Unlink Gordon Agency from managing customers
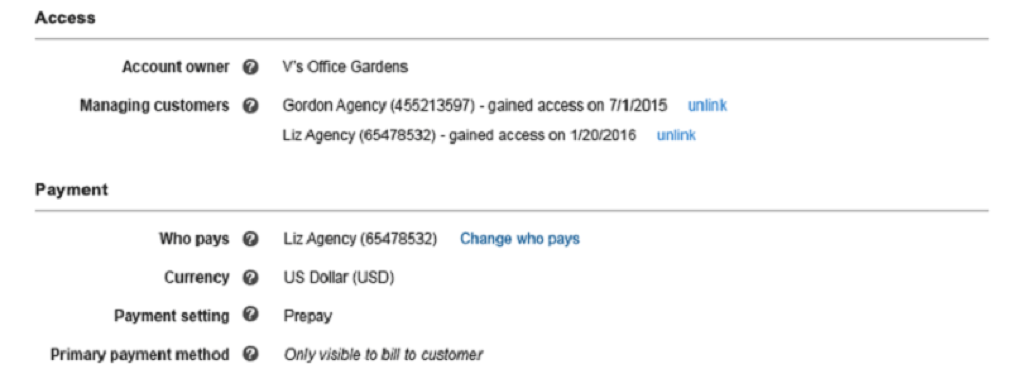Image resolution: width=1011 pixels, height=381 pixels. pos(707,106)
